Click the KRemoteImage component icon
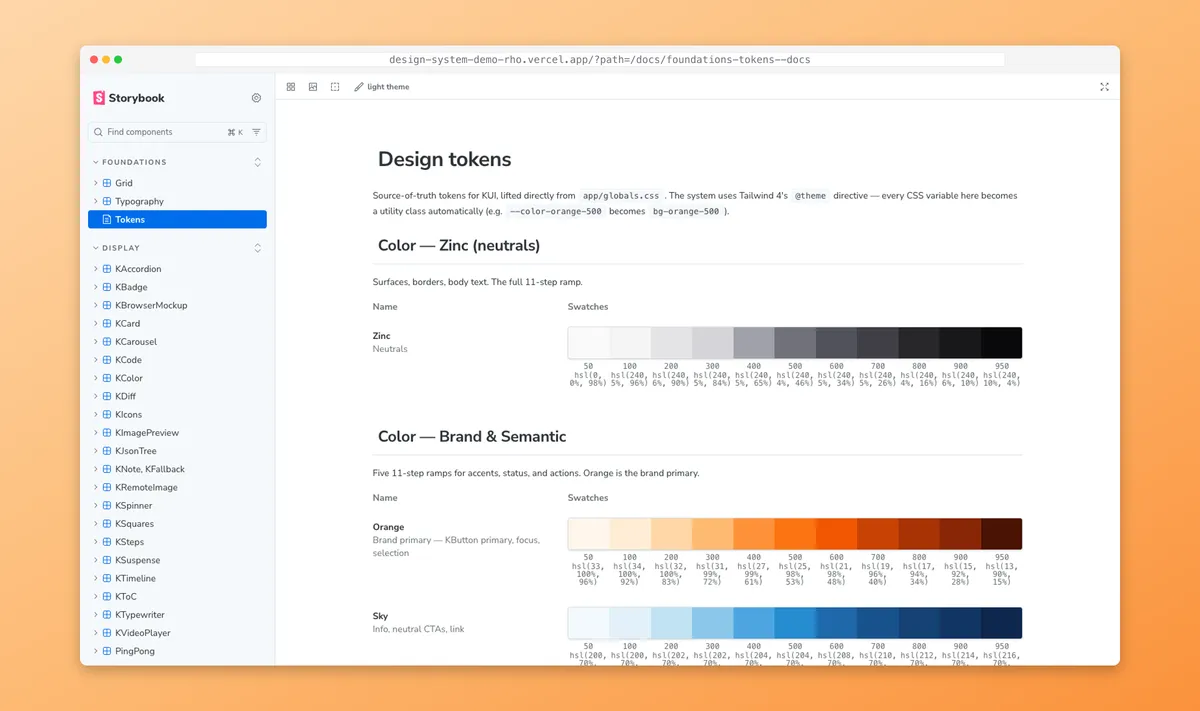The width and height of the screenshot is (1200, 711). (107, 487)
